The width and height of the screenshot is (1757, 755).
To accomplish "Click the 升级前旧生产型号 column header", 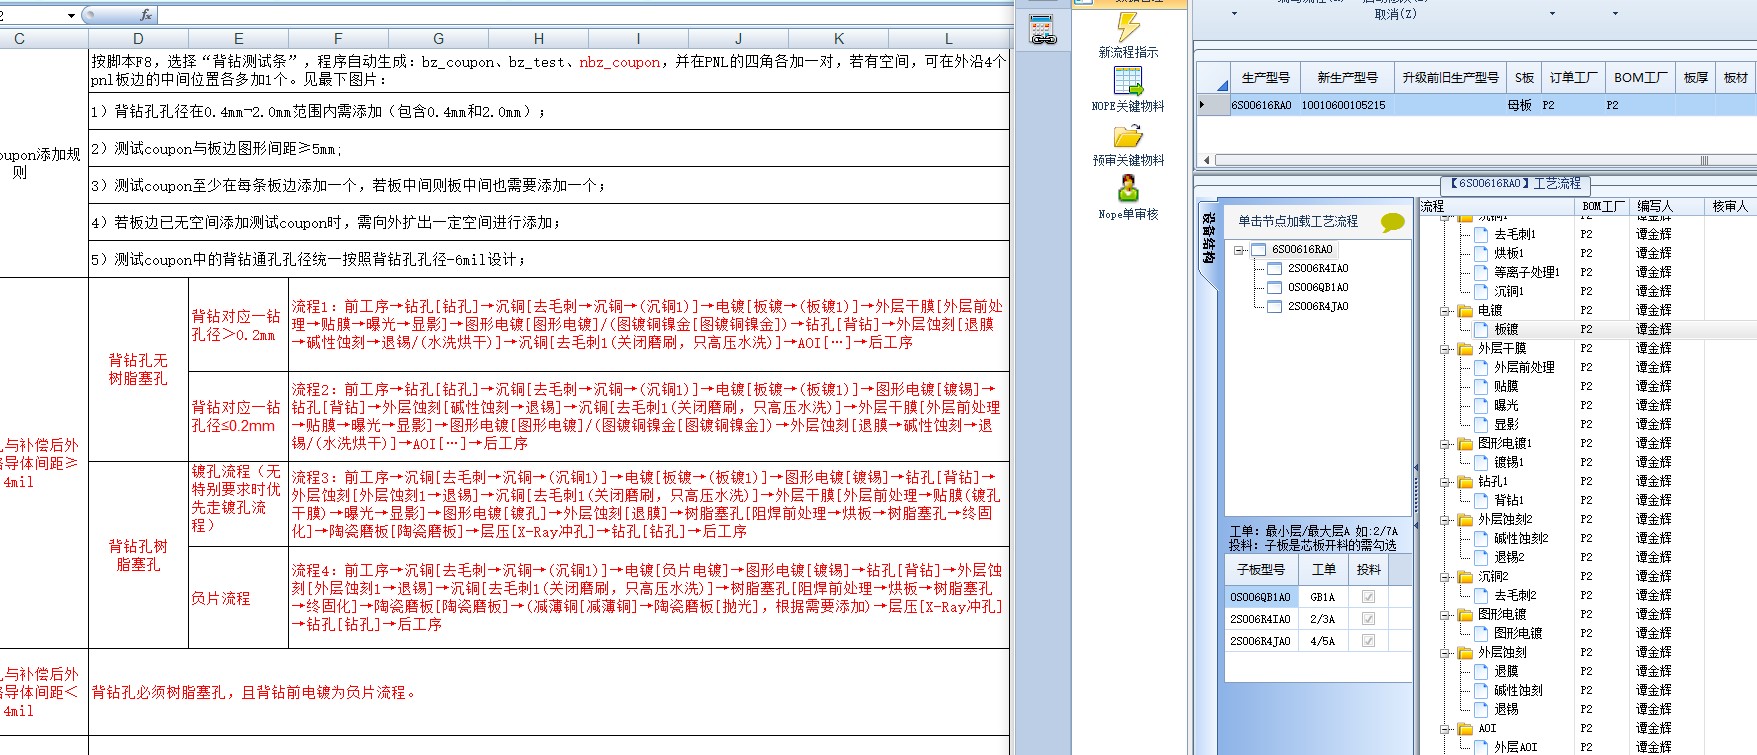I will click(1450, 77).
